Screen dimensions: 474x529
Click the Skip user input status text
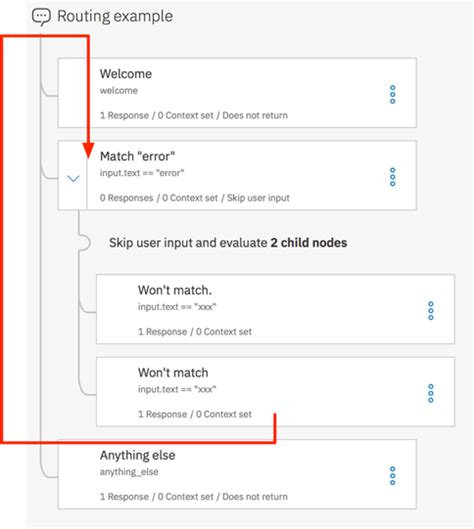pyautogui.click(x=258, y=198)
